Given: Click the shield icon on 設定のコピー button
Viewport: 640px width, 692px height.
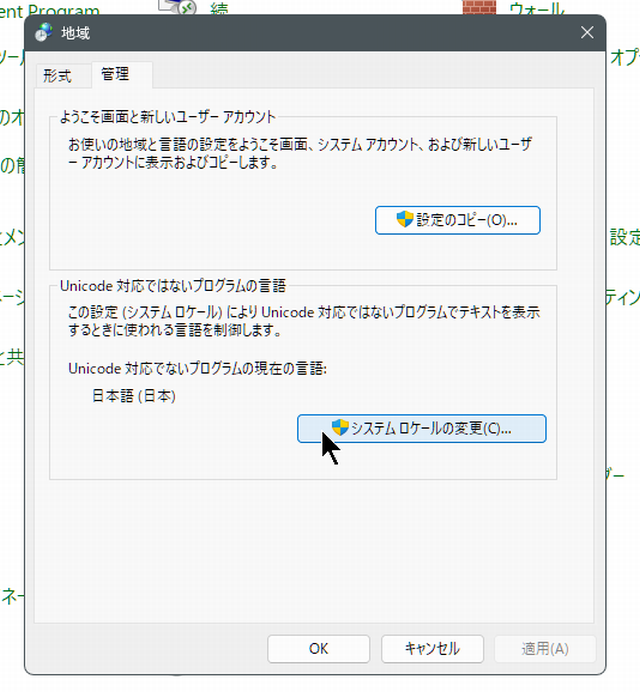Looking at the screenshot, I should click(x=405, y=220).
